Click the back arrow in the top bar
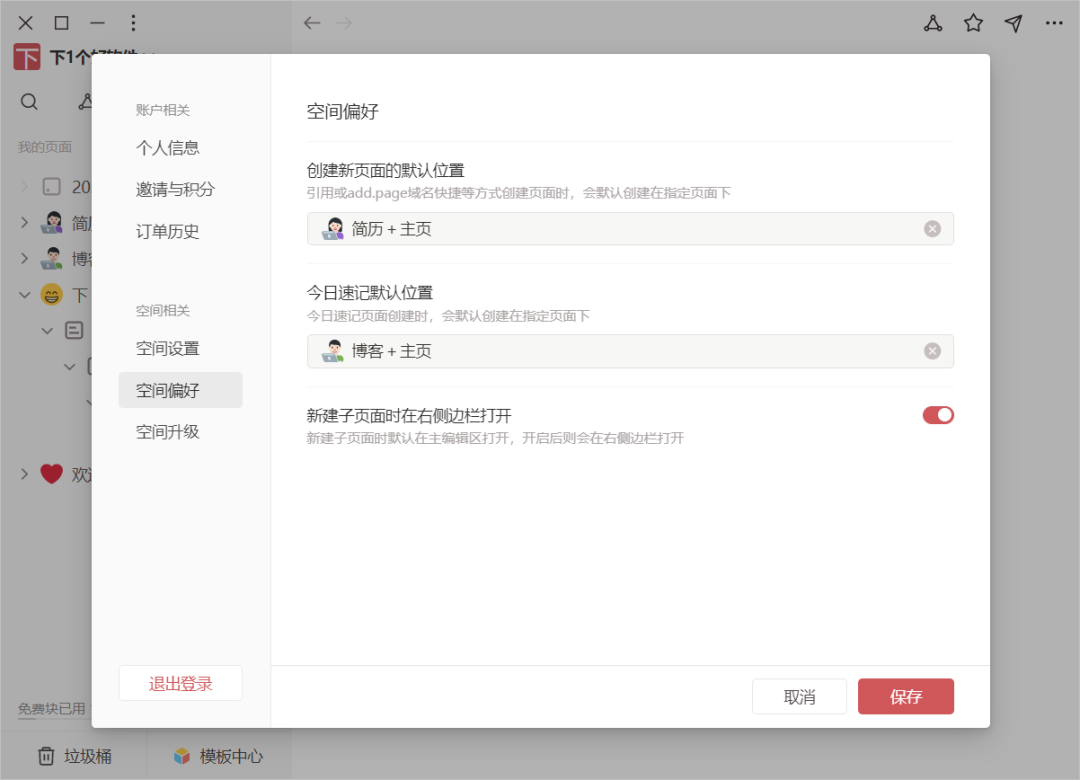 pyautogui.click(x=310, y=22)
